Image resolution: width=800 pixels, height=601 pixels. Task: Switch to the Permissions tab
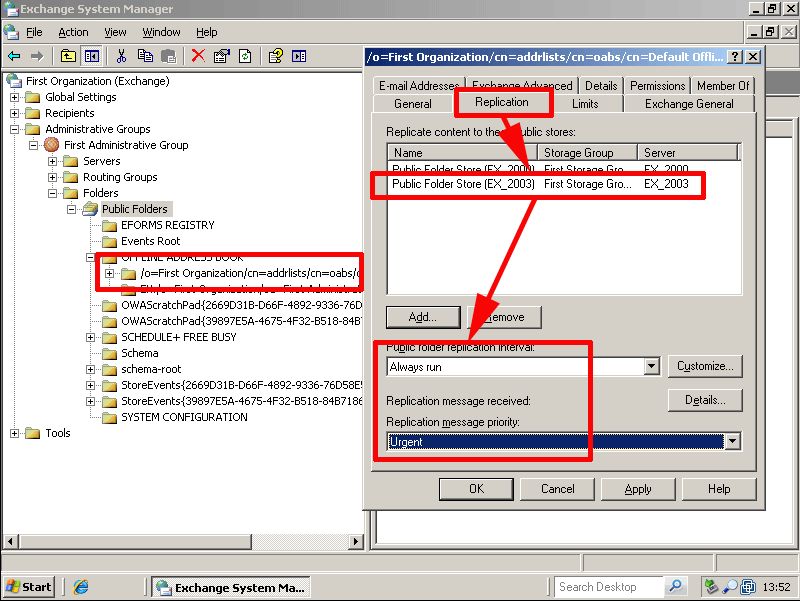tap(658, 86)
